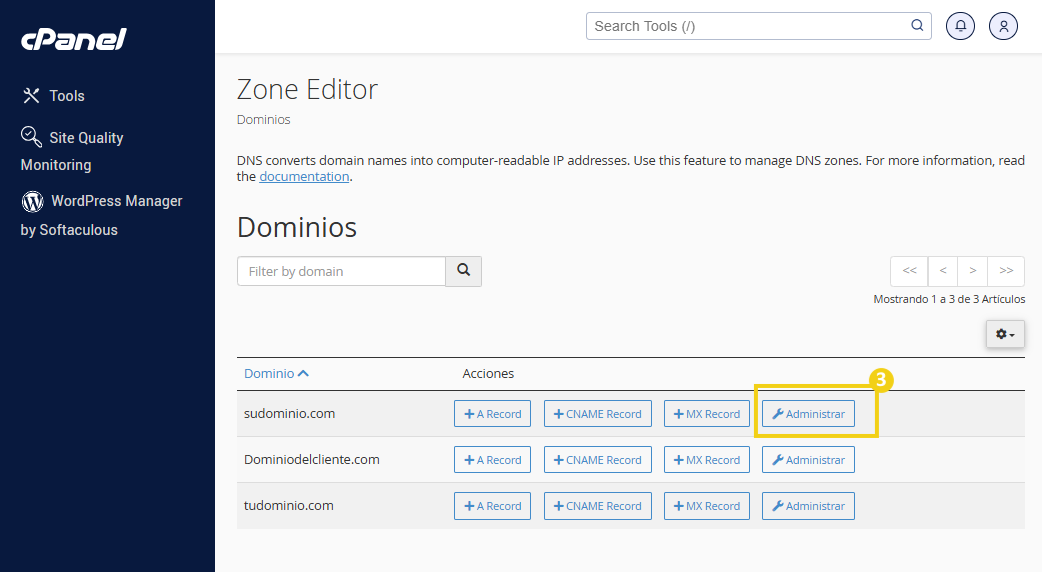Viewport: 1042px width, 572px height.
Task: Add A Record for Dominiodelcliente.com
Action: [x=492, y=460]
